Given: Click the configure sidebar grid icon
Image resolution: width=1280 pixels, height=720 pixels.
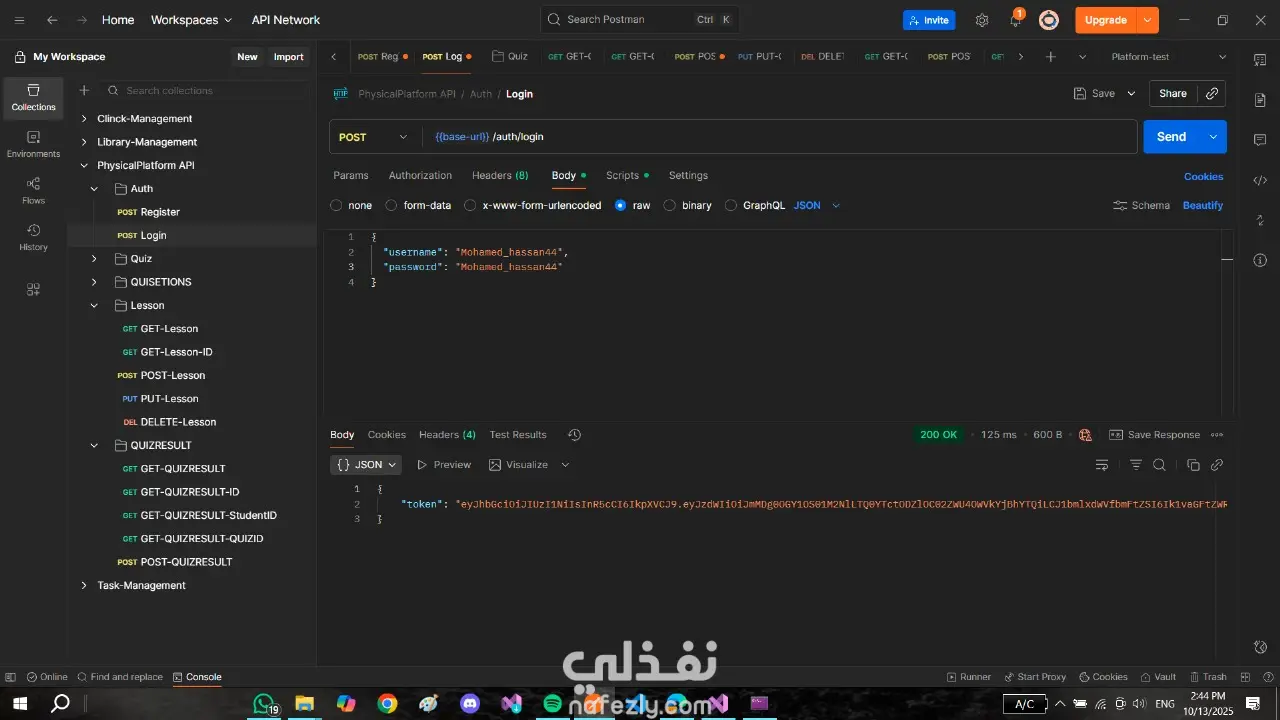Looking at the screenshot, I should pos(33,290).
